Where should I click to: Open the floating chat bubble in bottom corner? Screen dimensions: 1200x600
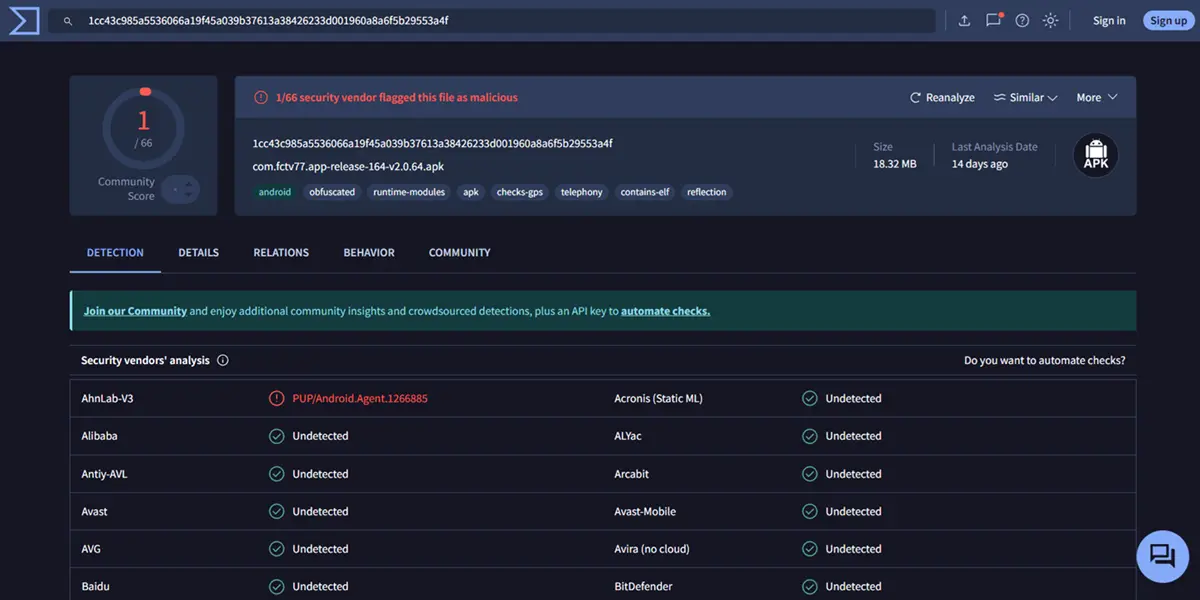1162,555
